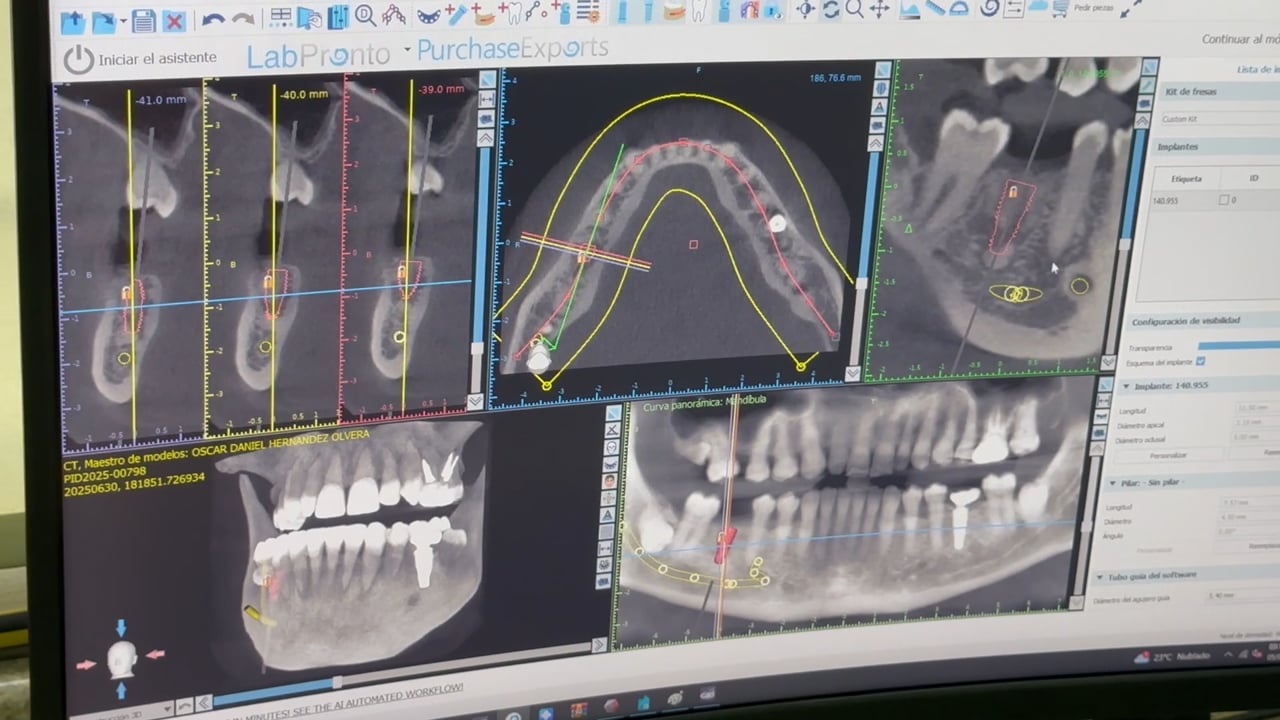Screen dimensions: 1280x720
Task: Select the dental arch jaw icon
Action: point(428,14)
